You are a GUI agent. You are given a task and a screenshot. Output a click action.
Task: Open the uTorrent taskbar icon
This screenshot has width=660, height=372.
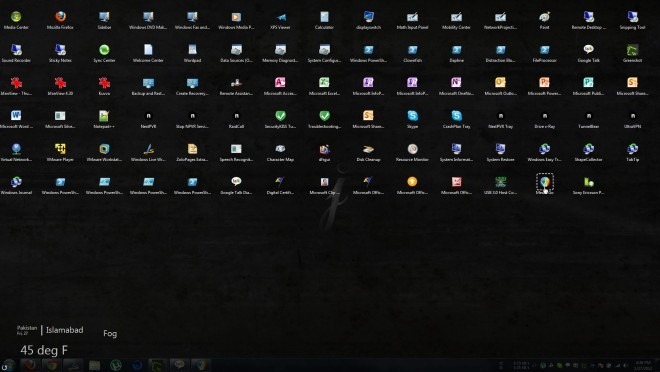point(116,365)
